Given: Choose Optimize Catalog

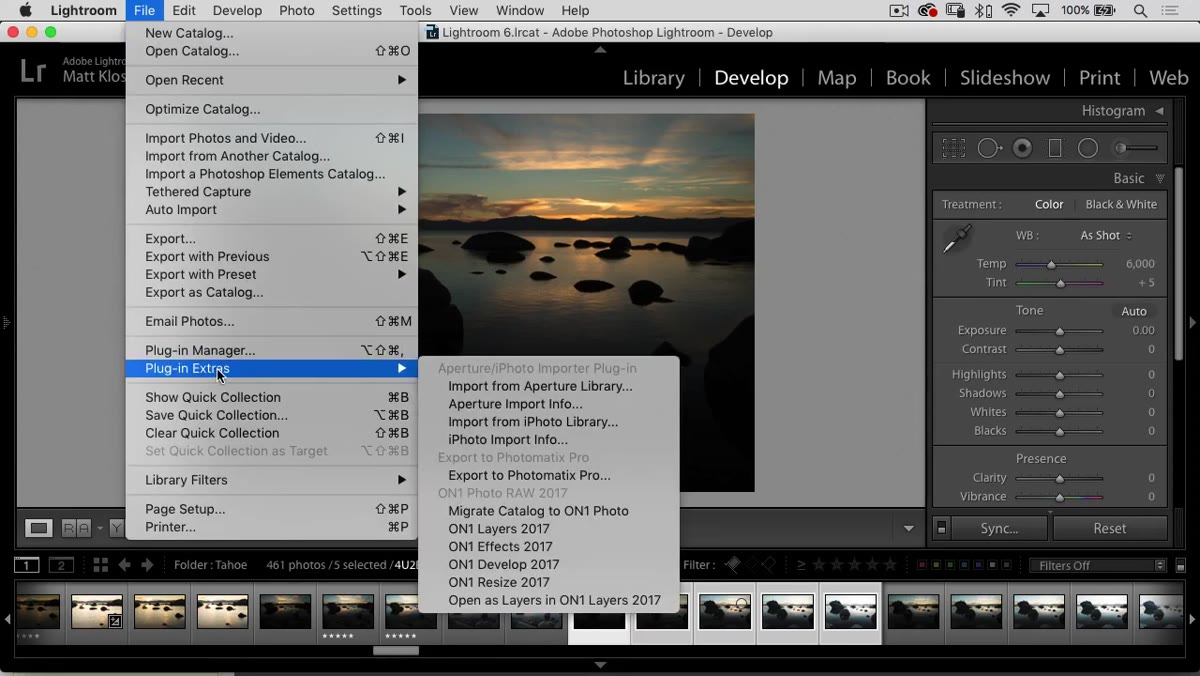Looking at the screenshot, I should pos(272,109).
